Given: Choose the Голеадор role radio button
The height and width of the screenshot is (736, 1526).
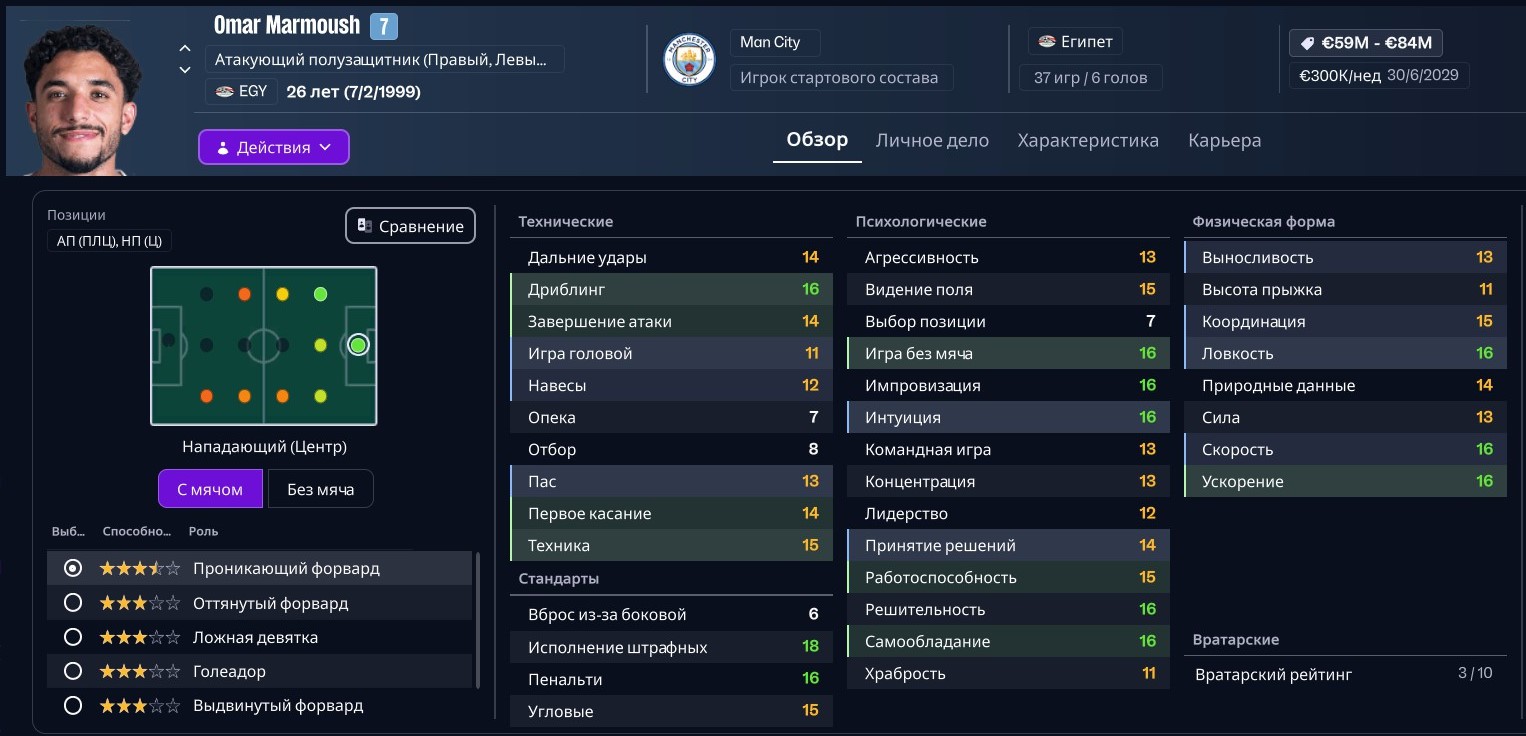Looking at the screenshot, I should [x=72, y=671].
